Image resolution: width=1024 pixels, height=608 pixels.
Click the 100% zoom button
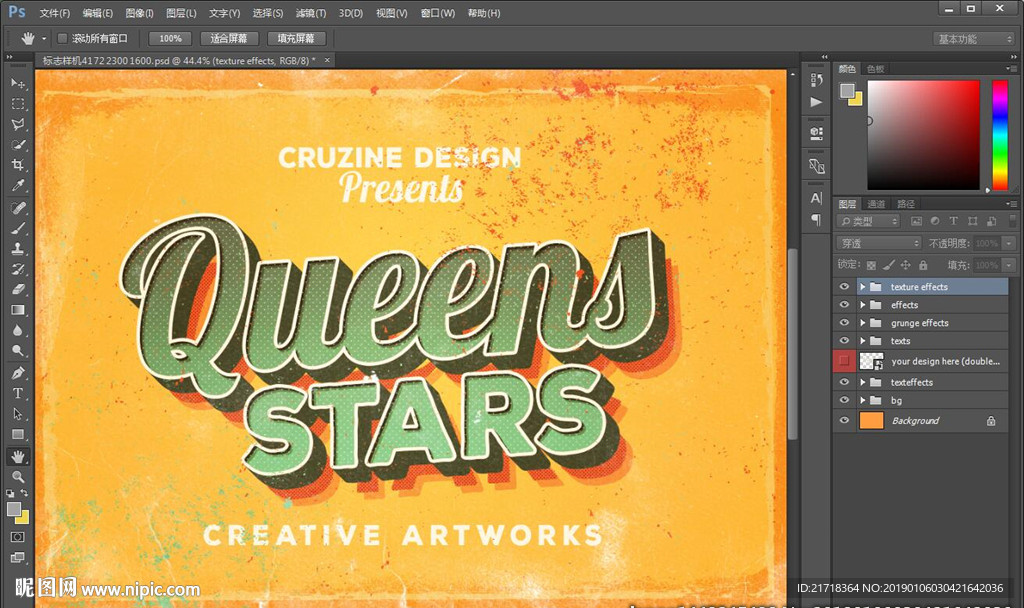coord(170,39)
